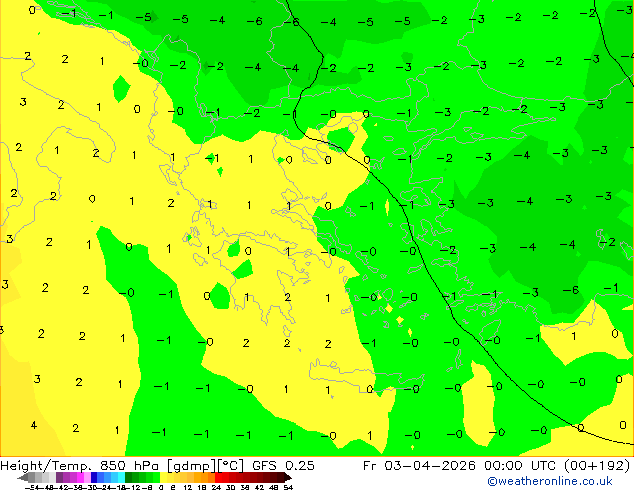Click the darkest green legend swatch
This screenshot has height=490, width=634.
[129, 477]
